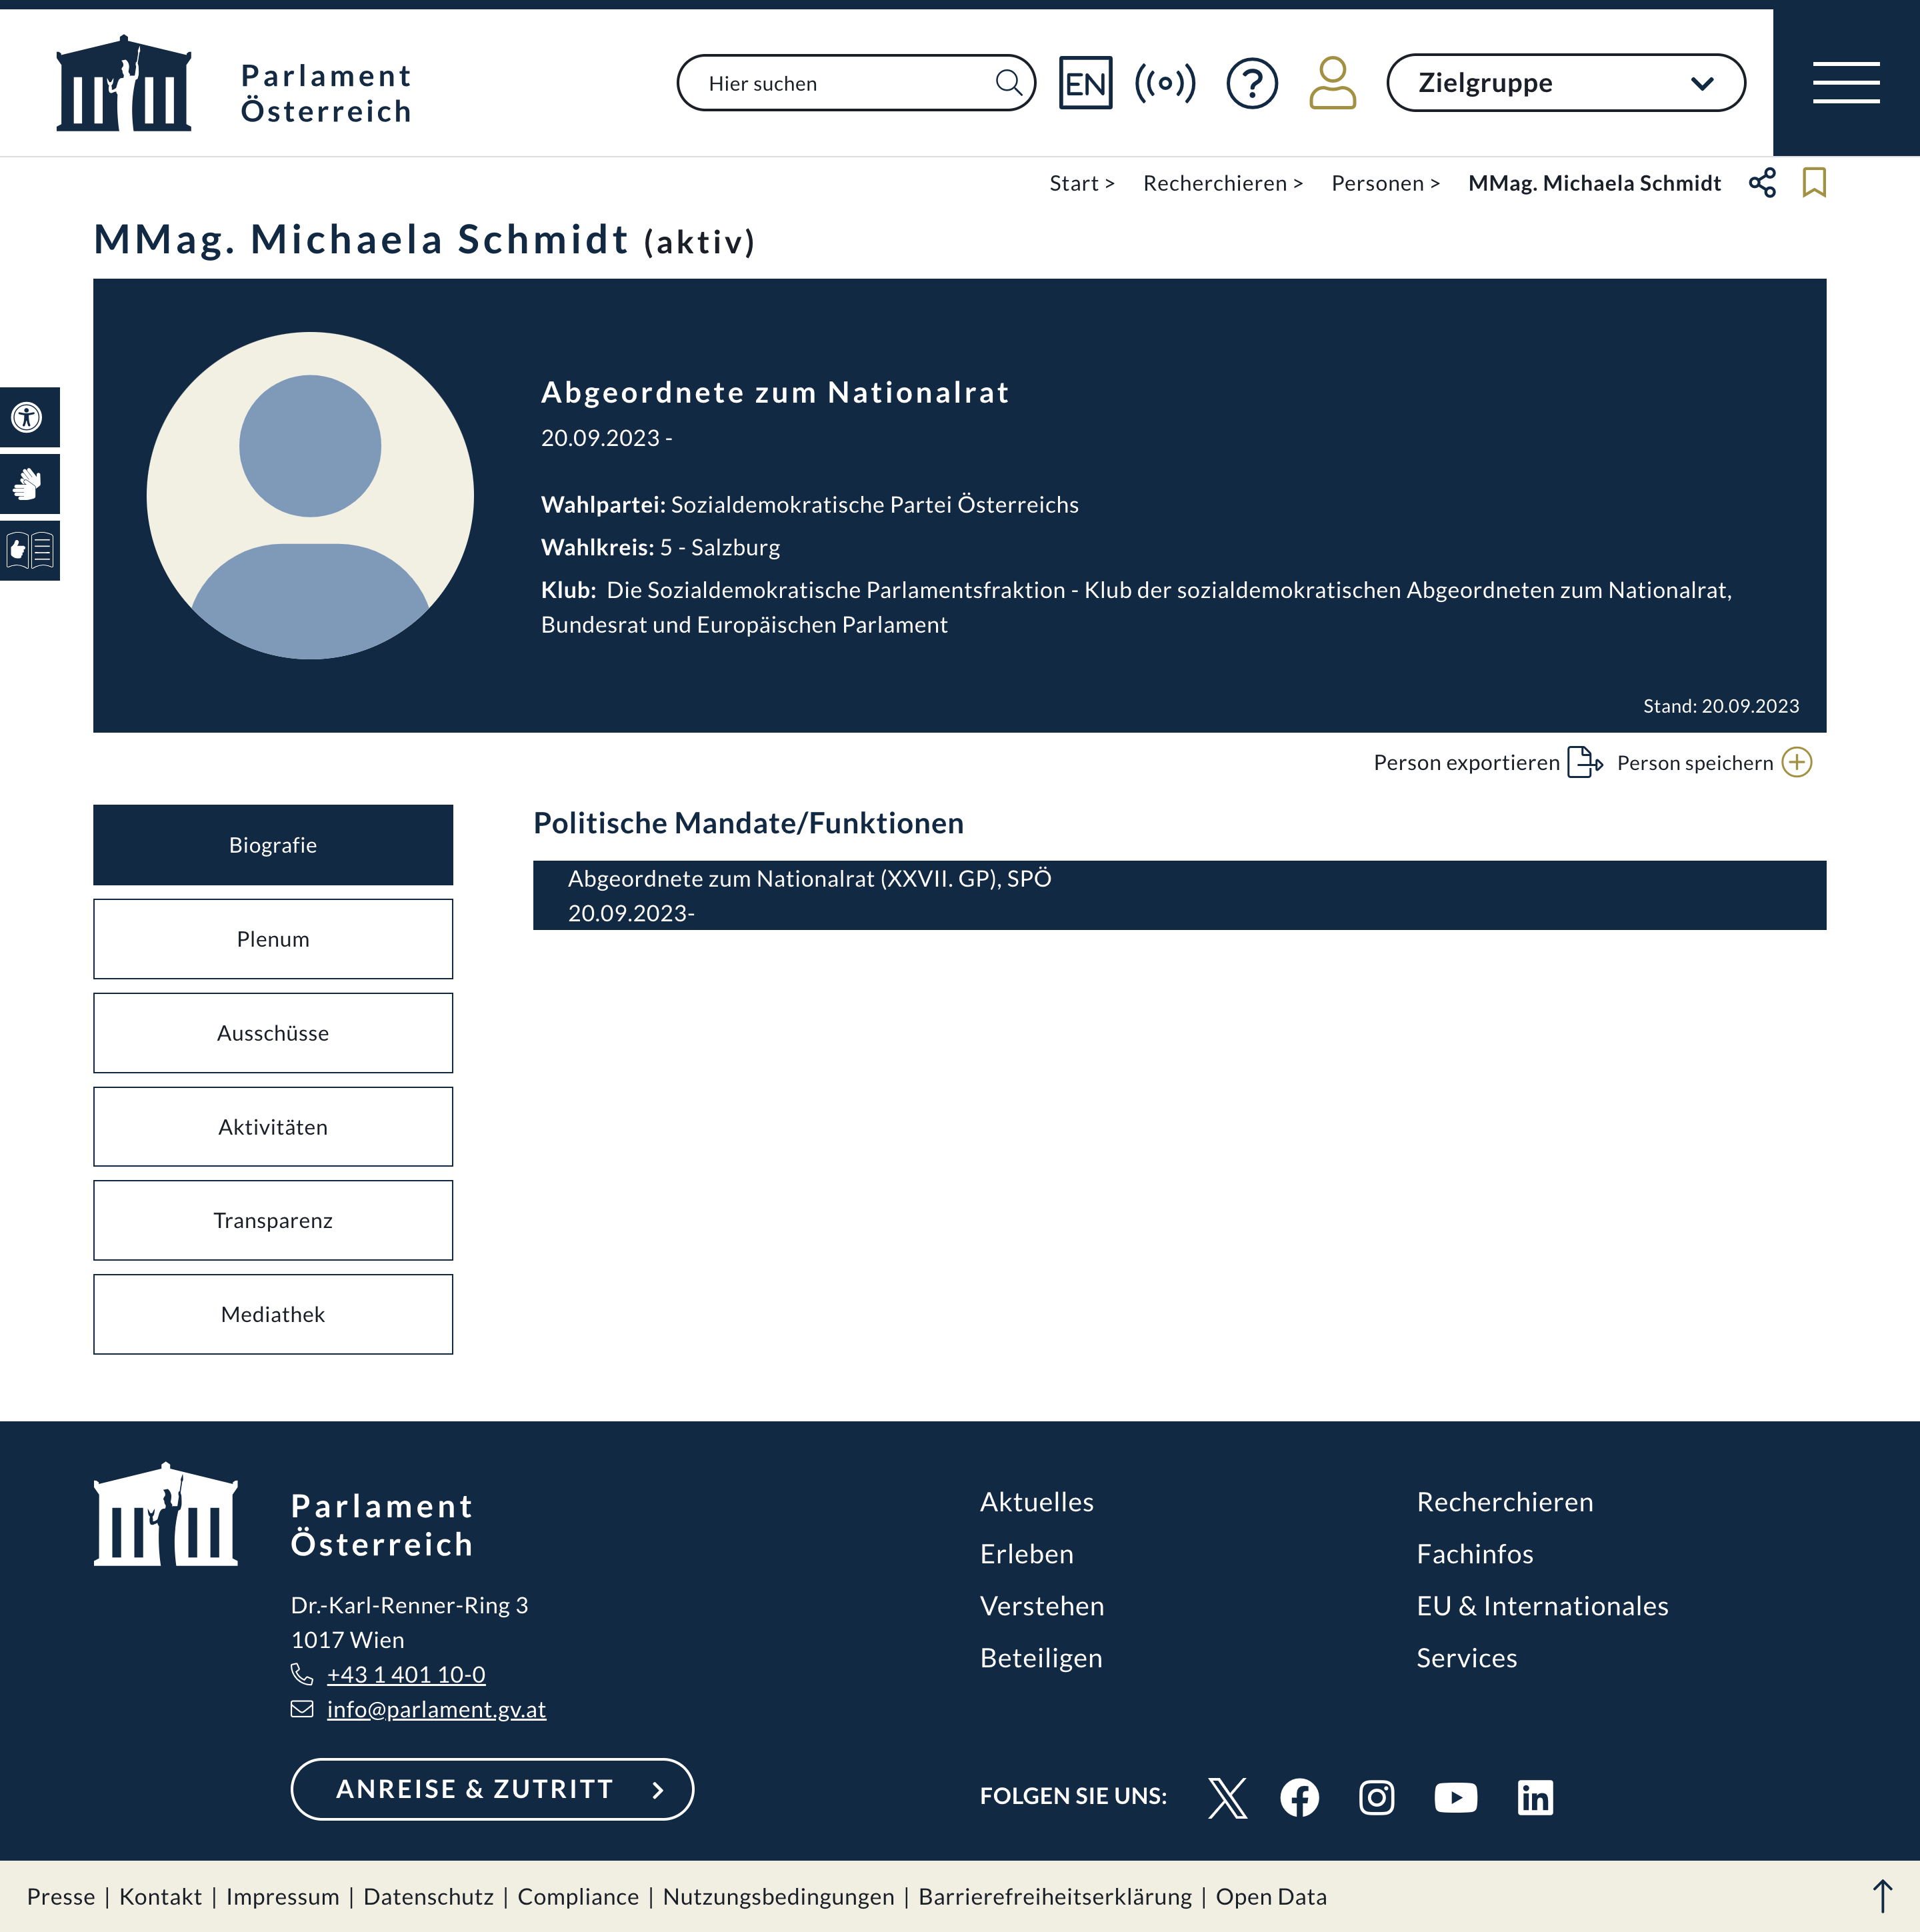This screenshot has width=1920, height=1932.
Task: Click the ANREISE & ZUTRITT button
Action: 492,1789
